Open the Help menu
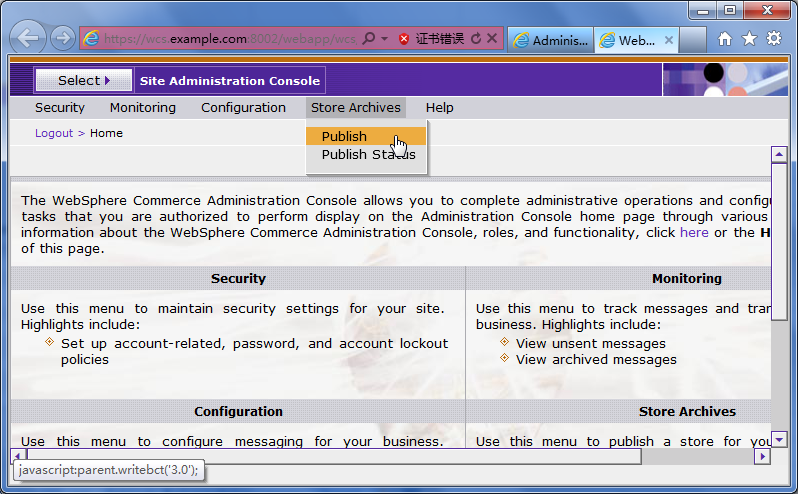The width and height of the screenshot is (798, 494). point(440,108)
